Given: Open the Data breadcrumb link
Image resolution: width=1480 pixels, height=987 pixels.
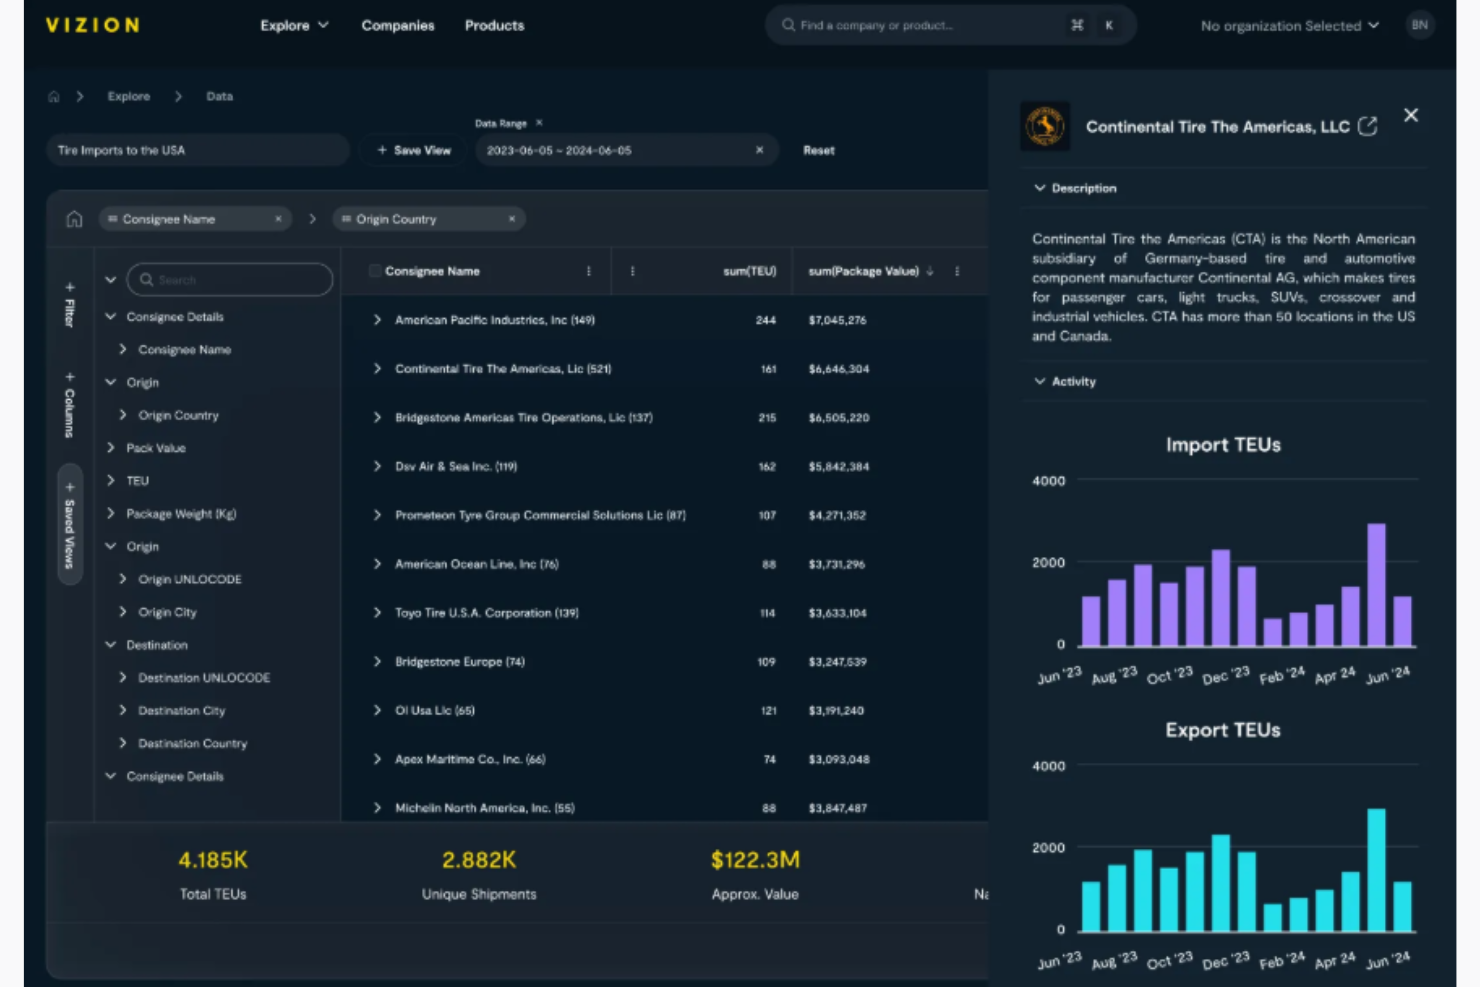Looking at the screenshot, I should tap(219, 97).
